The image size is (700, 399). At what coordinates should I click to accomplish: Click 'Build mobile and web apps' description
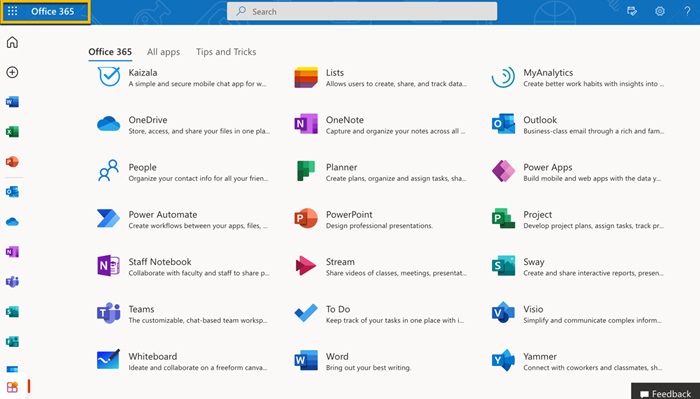(x=592, y=179)
